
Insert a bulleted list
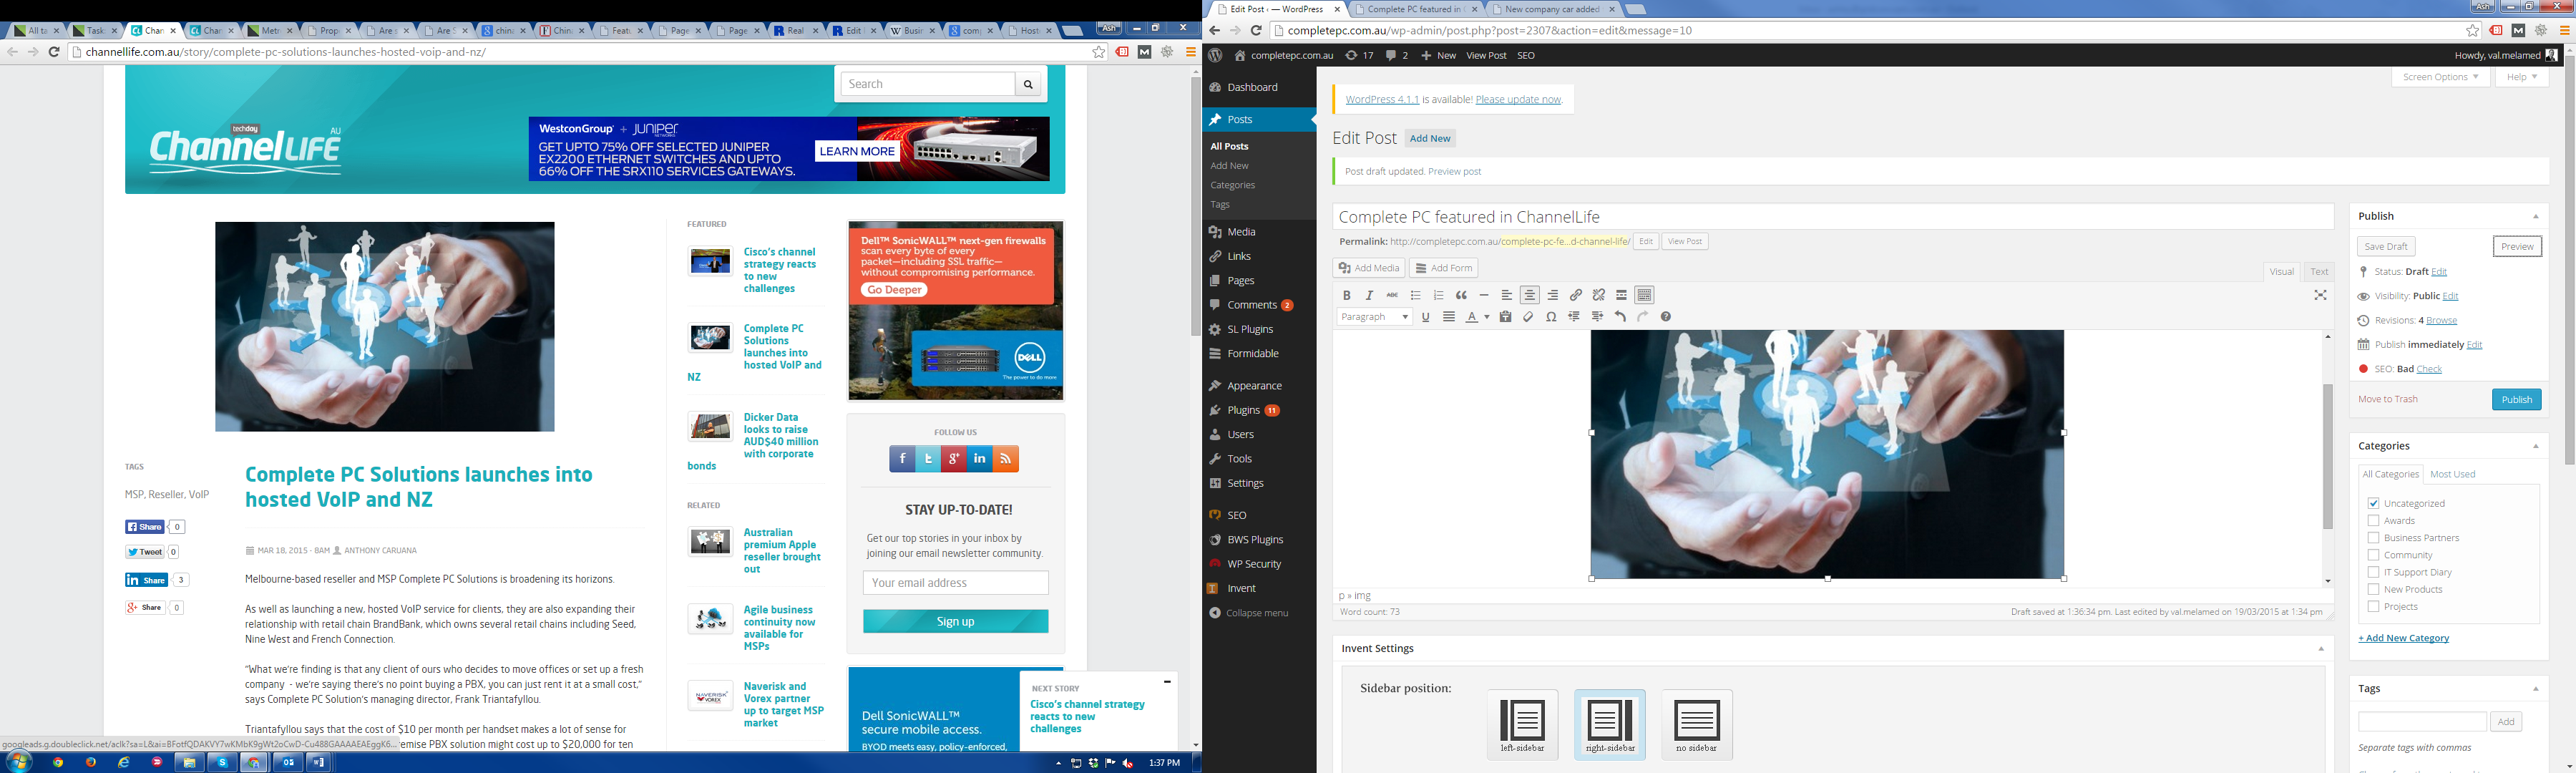(x=1415, y=295)
